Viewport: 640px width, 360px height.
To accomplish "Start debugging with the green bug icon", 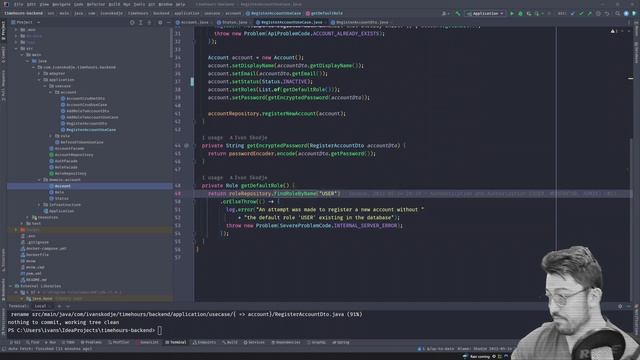I will click(520, 13).
